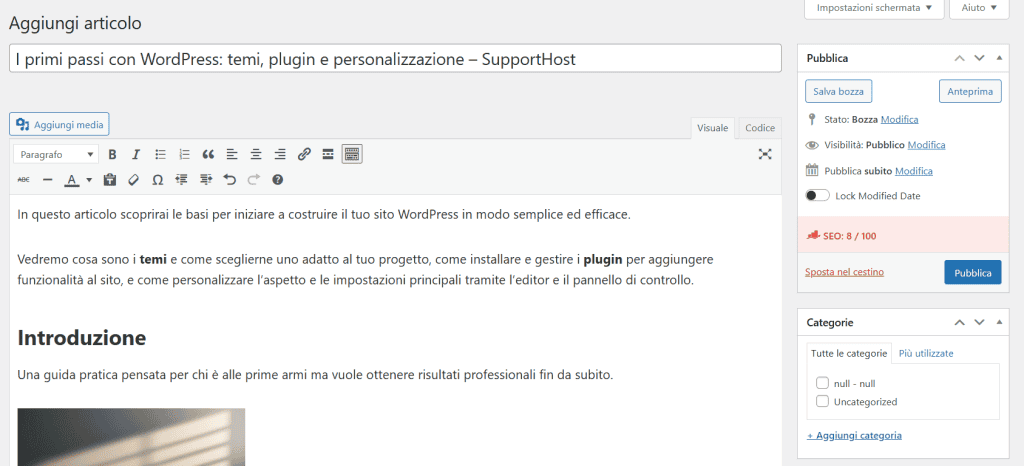Open keyboard shortcuts help icon
Image resolution: width=1024 pixels, height=466 pixels.
(278, 180)
